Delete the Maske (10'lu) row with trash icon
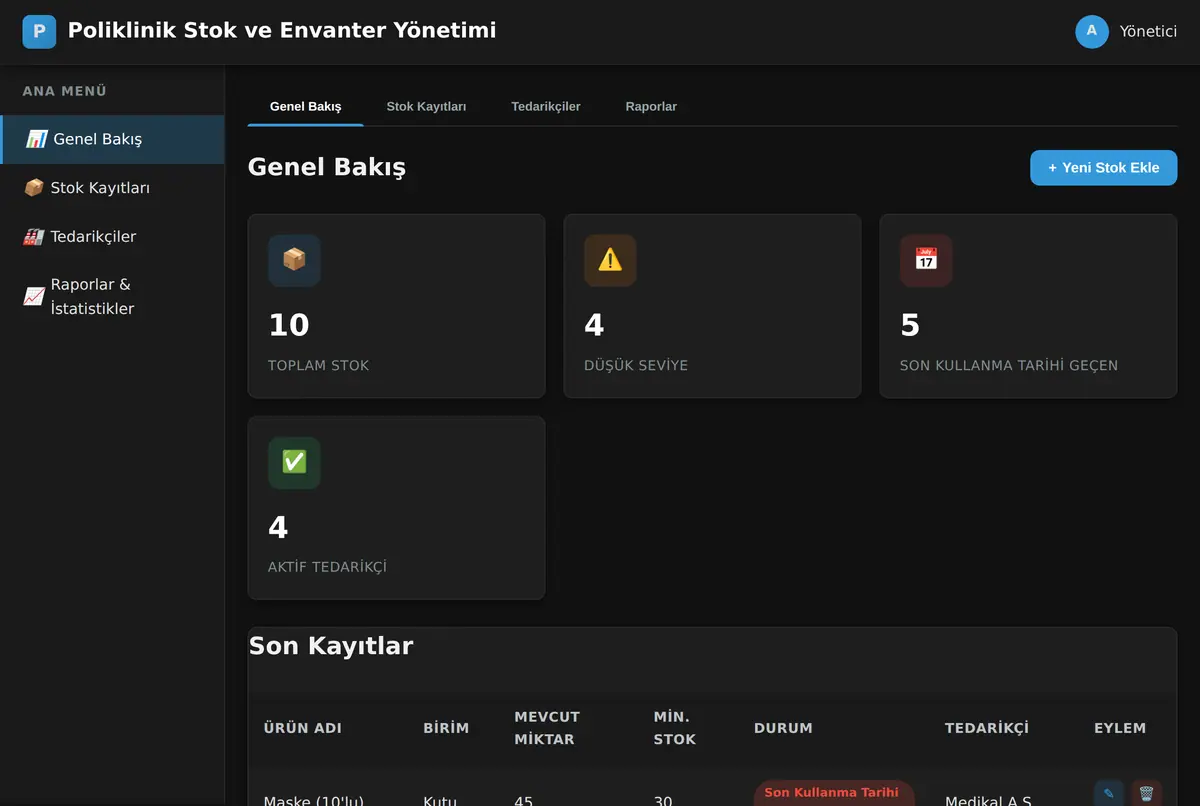 (1146, 794)
